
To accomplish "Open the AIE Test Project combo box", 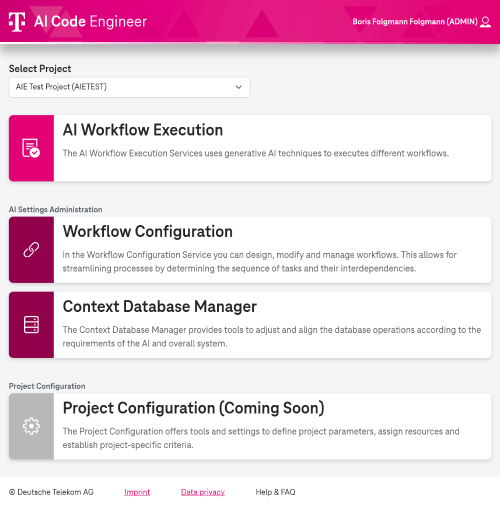I will 129,87.
